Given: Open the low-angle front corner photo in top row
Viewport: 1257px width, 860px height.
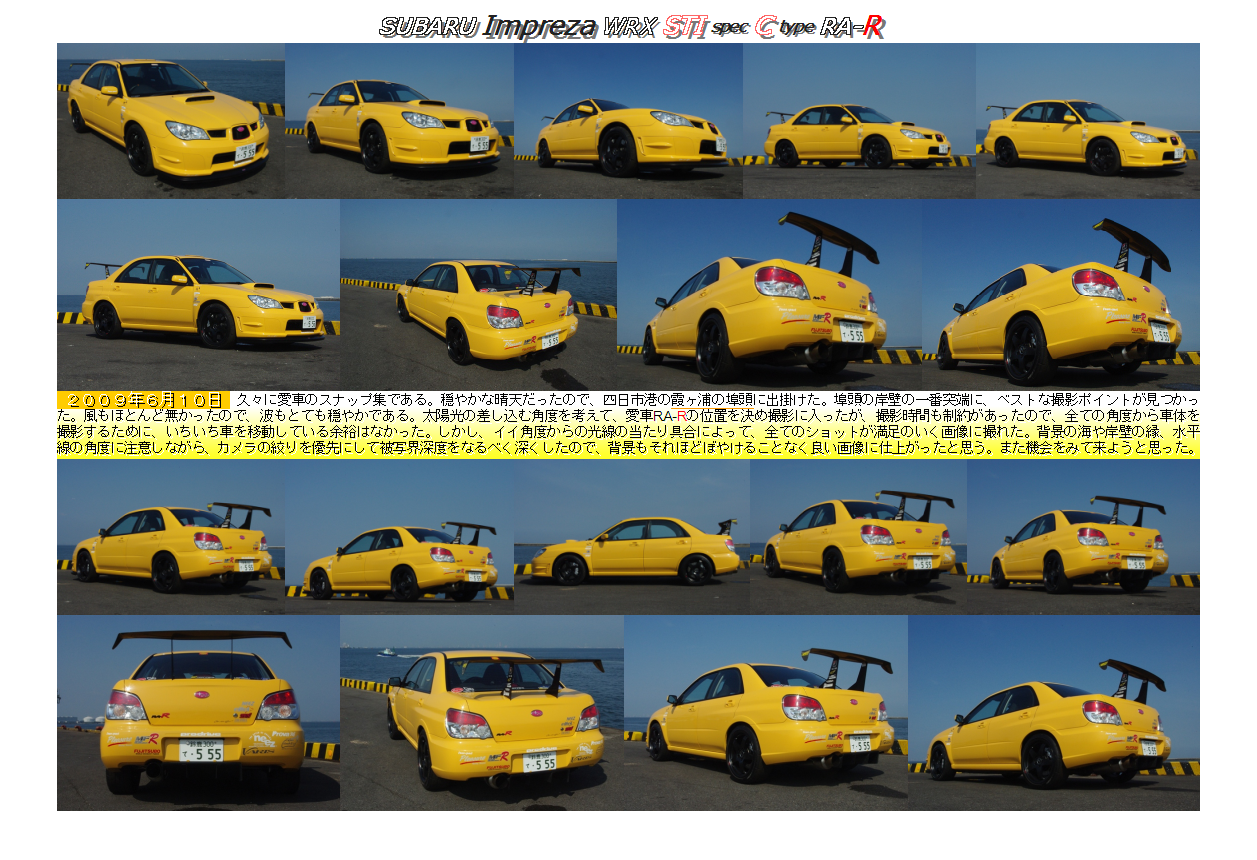Looking at the screenshot, I should coord(628,120).
